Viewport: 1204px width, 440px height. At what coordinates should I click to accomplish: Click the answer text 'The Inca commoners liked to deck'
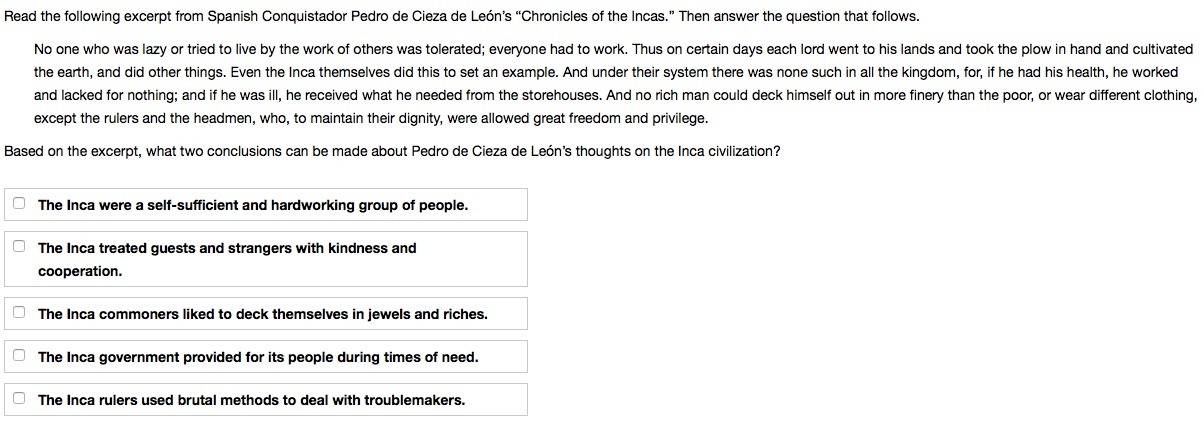[262, 314]
